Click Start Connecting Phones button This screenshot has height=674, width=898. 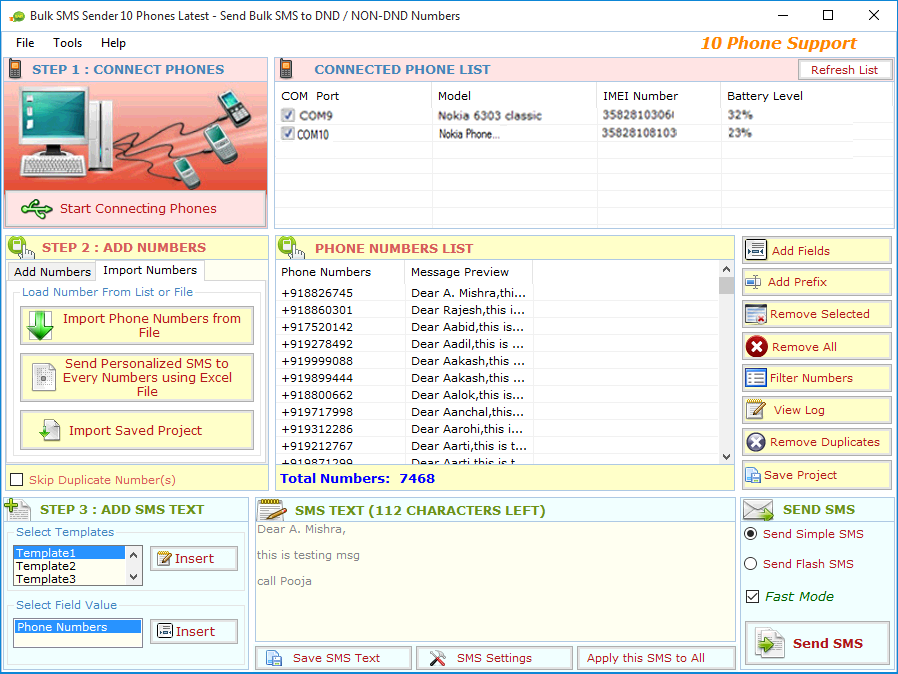coord(136,208)
